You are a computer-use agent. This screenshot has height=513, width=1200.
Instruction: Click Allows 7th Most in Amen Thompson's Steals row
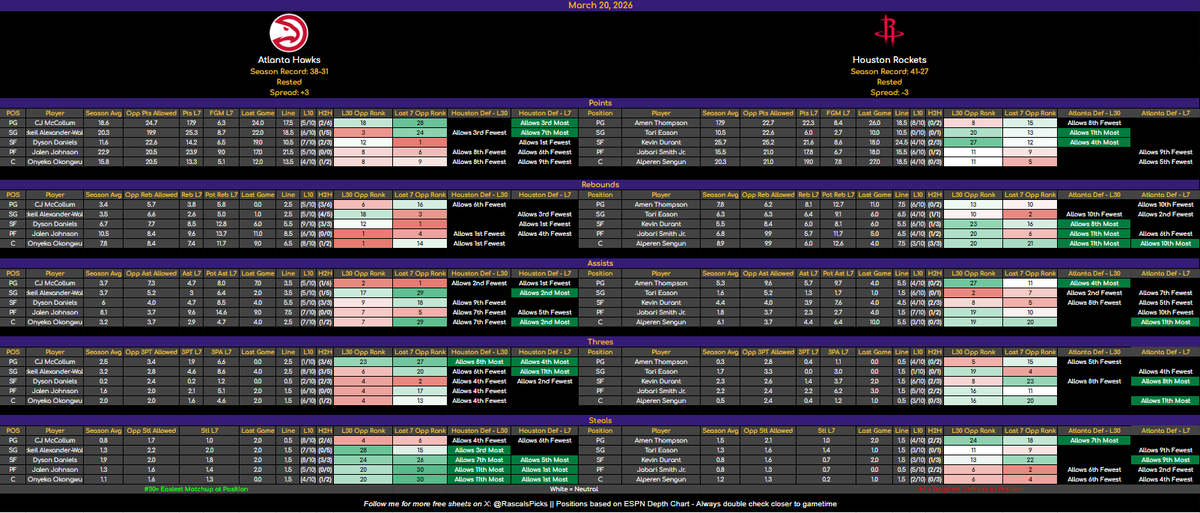(x=1095, y=440)
